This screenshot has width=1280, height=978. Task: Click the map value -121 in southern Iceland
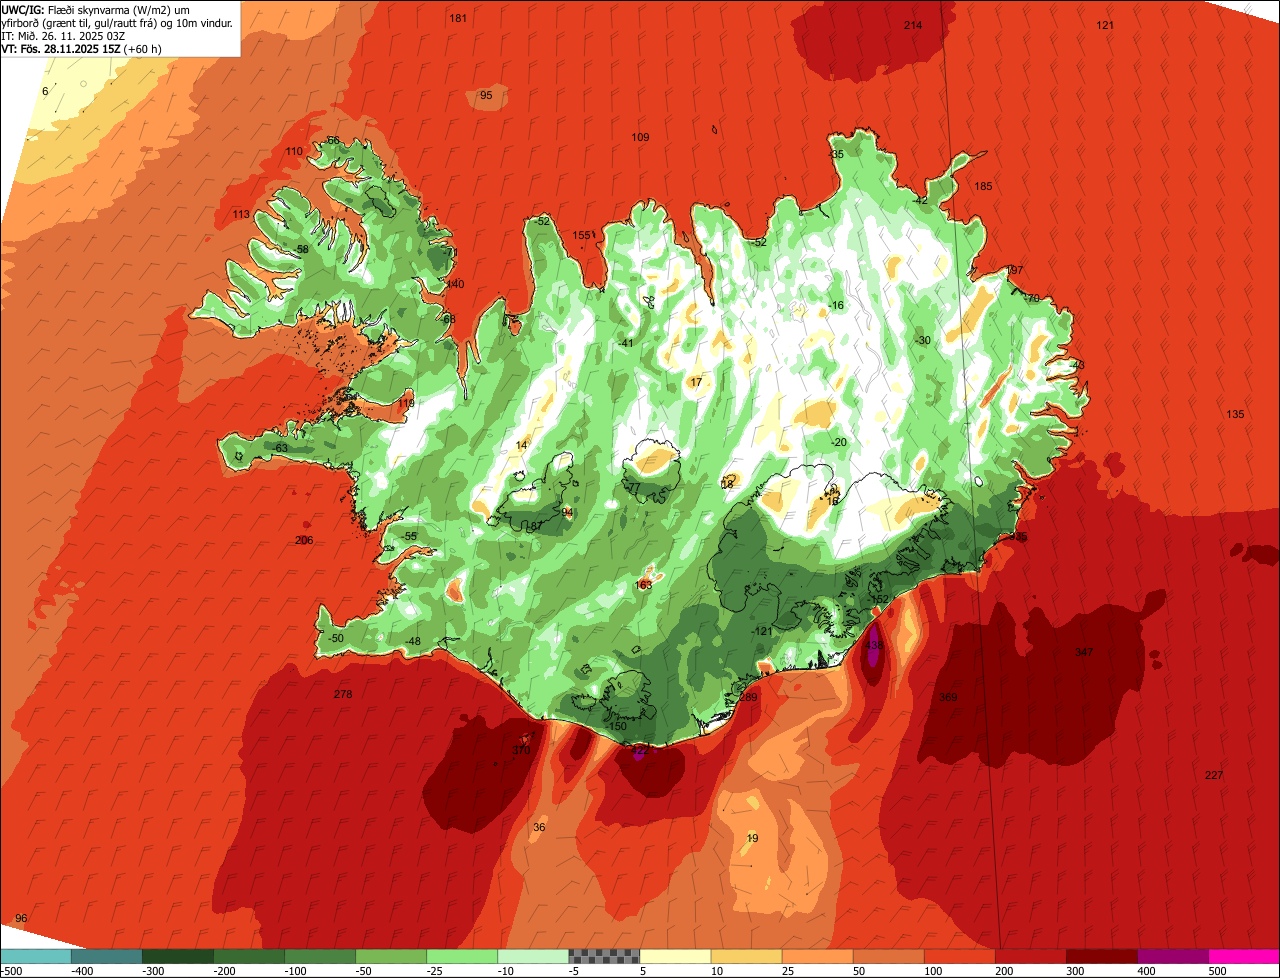point(762,631)
